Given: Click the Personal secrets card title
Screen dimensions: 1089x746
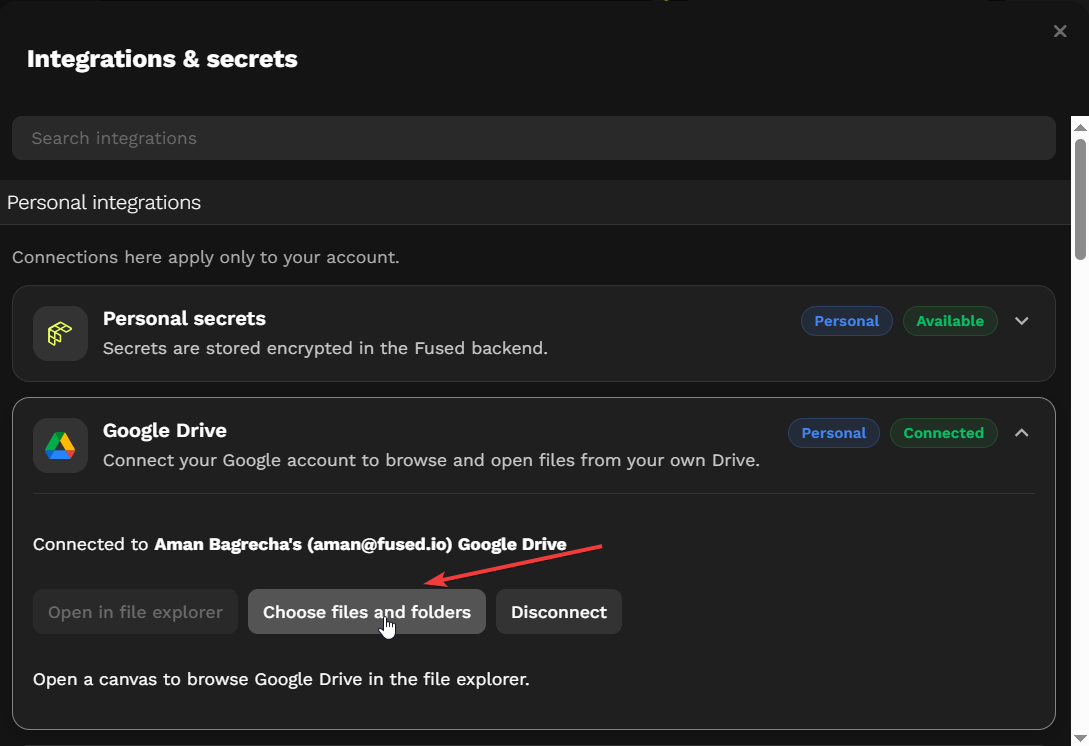Looking at the screenshot, I should click(x=184, y=318).
